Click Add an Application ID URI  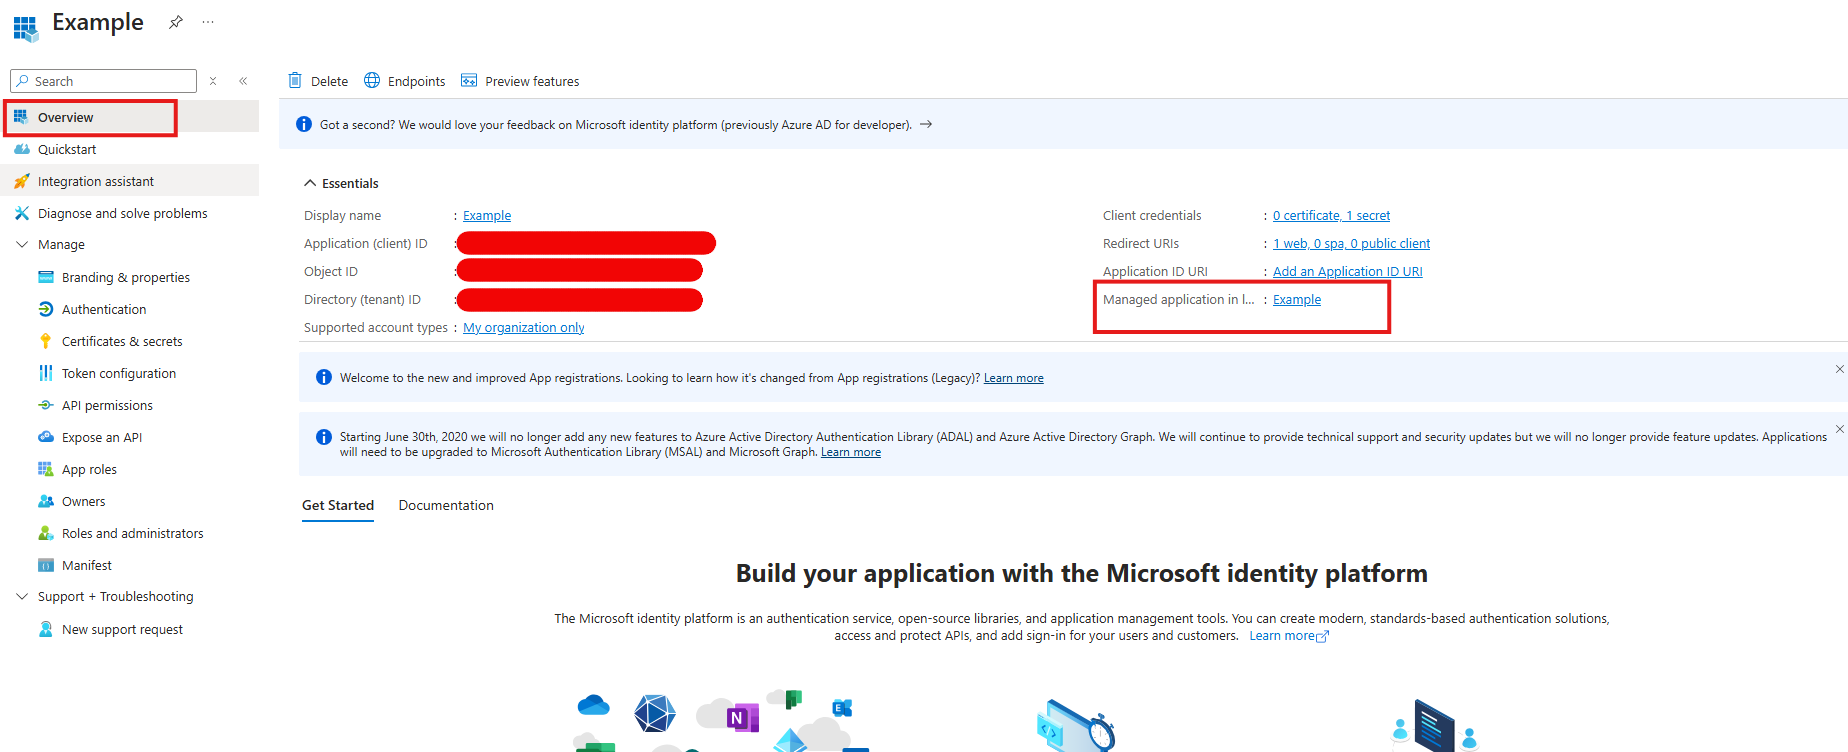click(1347, 271)
